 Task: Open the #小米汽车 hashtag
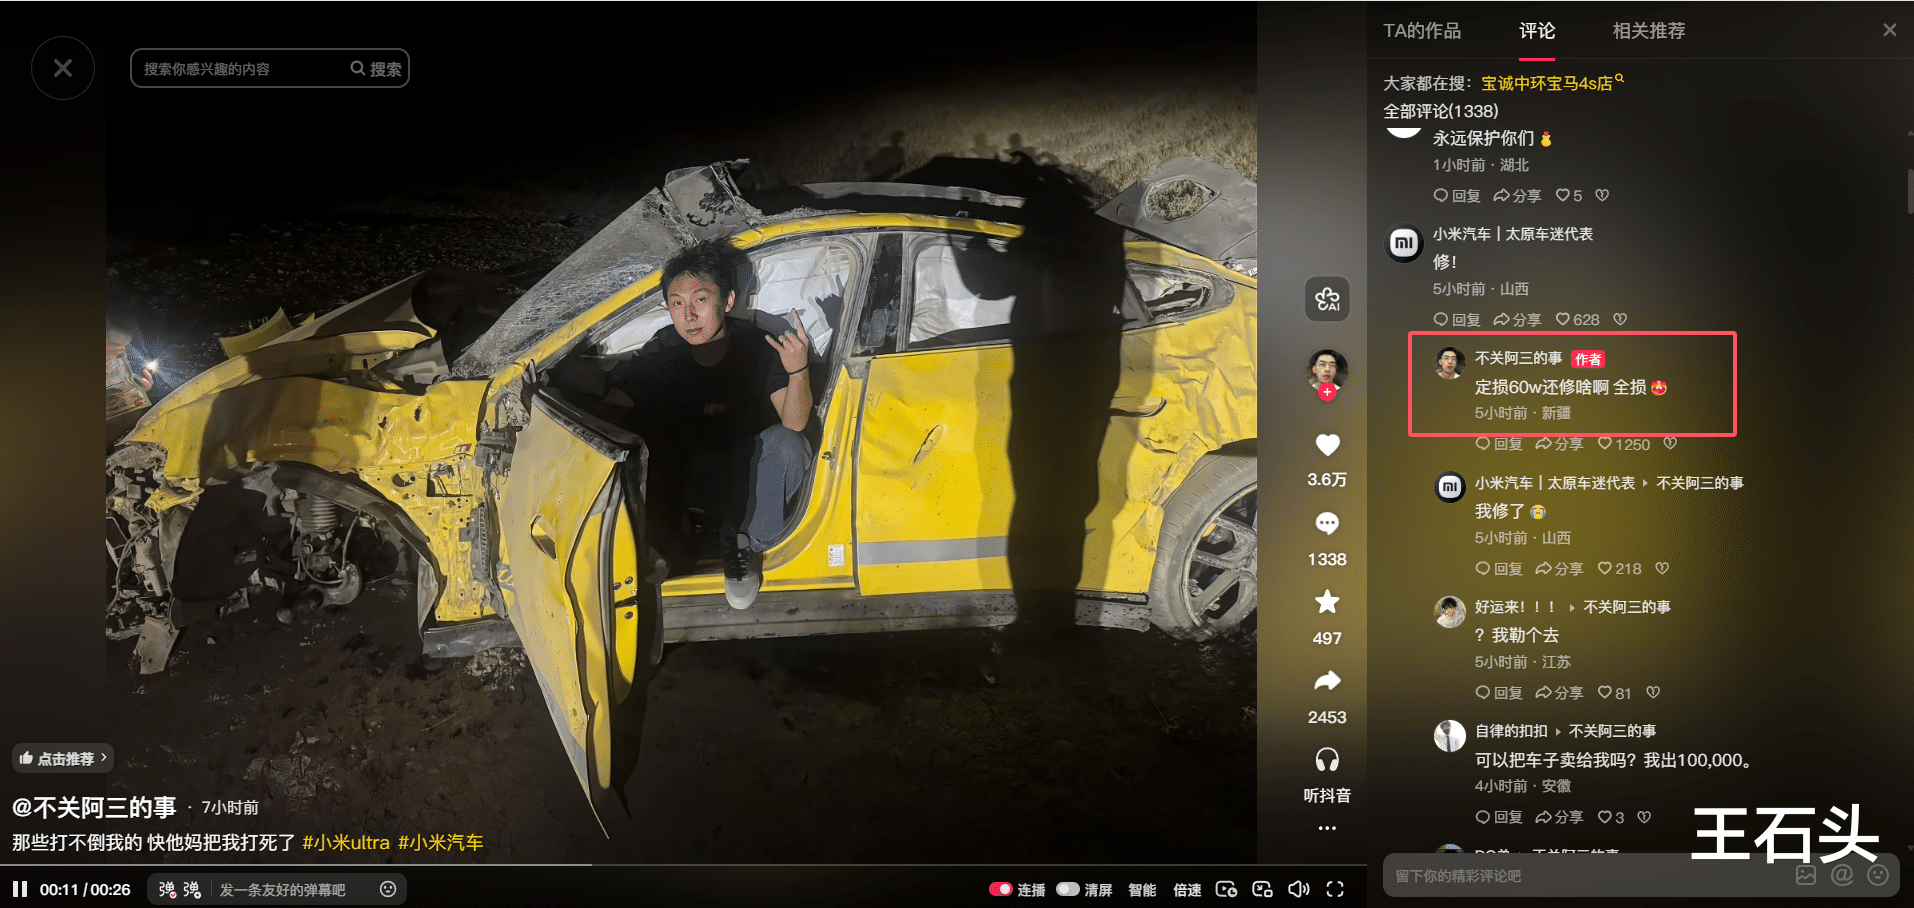tap(441, 842)
